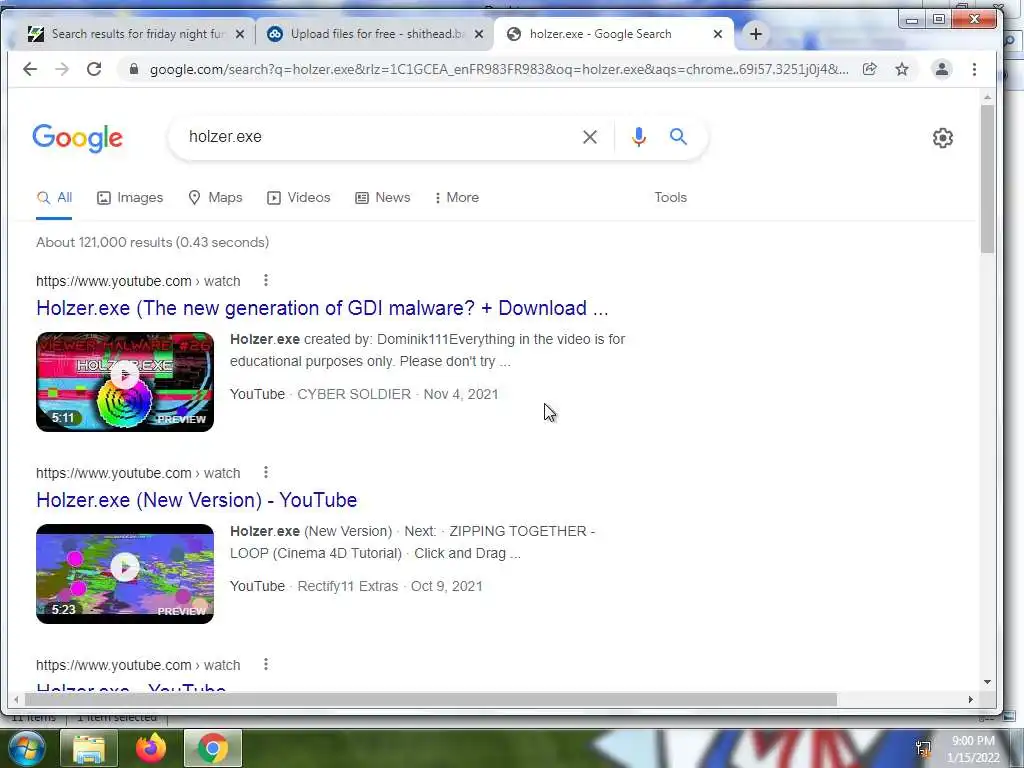Open the Chrome profile avatar icon
This screenshot has height=768, width=1024.
click(x=941, y=69)
